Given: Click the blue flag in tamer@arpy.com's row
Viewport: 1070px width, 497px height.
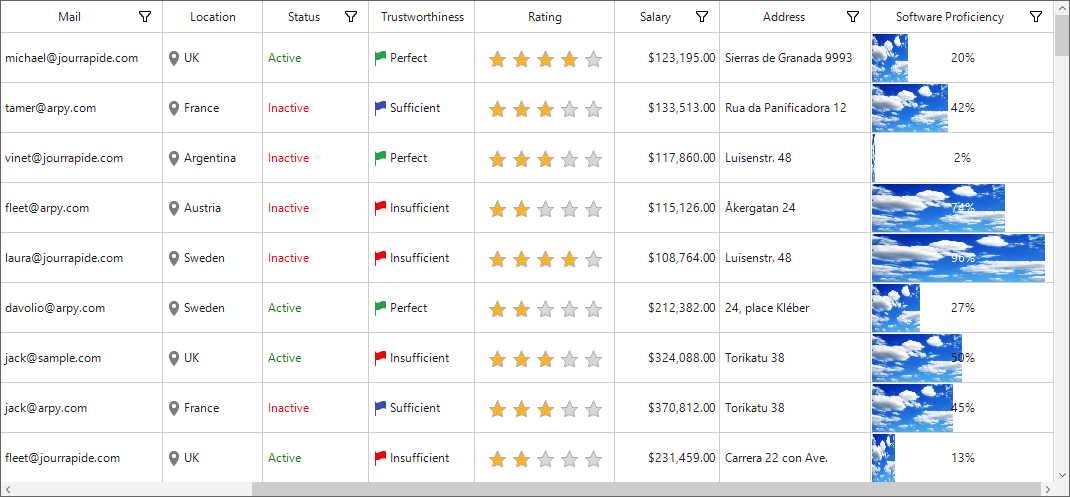Looking at the screenshot, I should click(381, 108).
